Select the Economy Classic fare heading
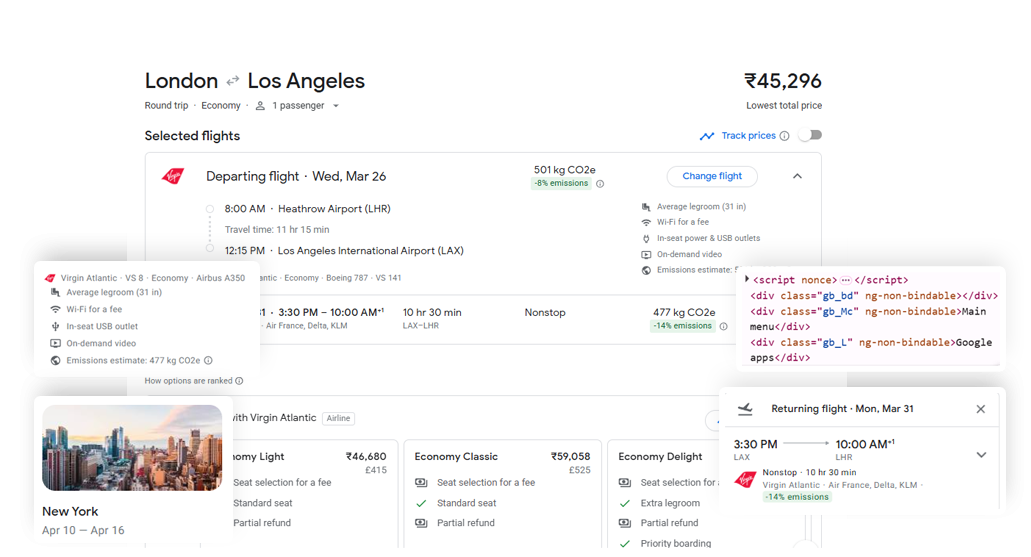Screen dimensions: 1031x557 pyautogui.click(x=456, y=456)
